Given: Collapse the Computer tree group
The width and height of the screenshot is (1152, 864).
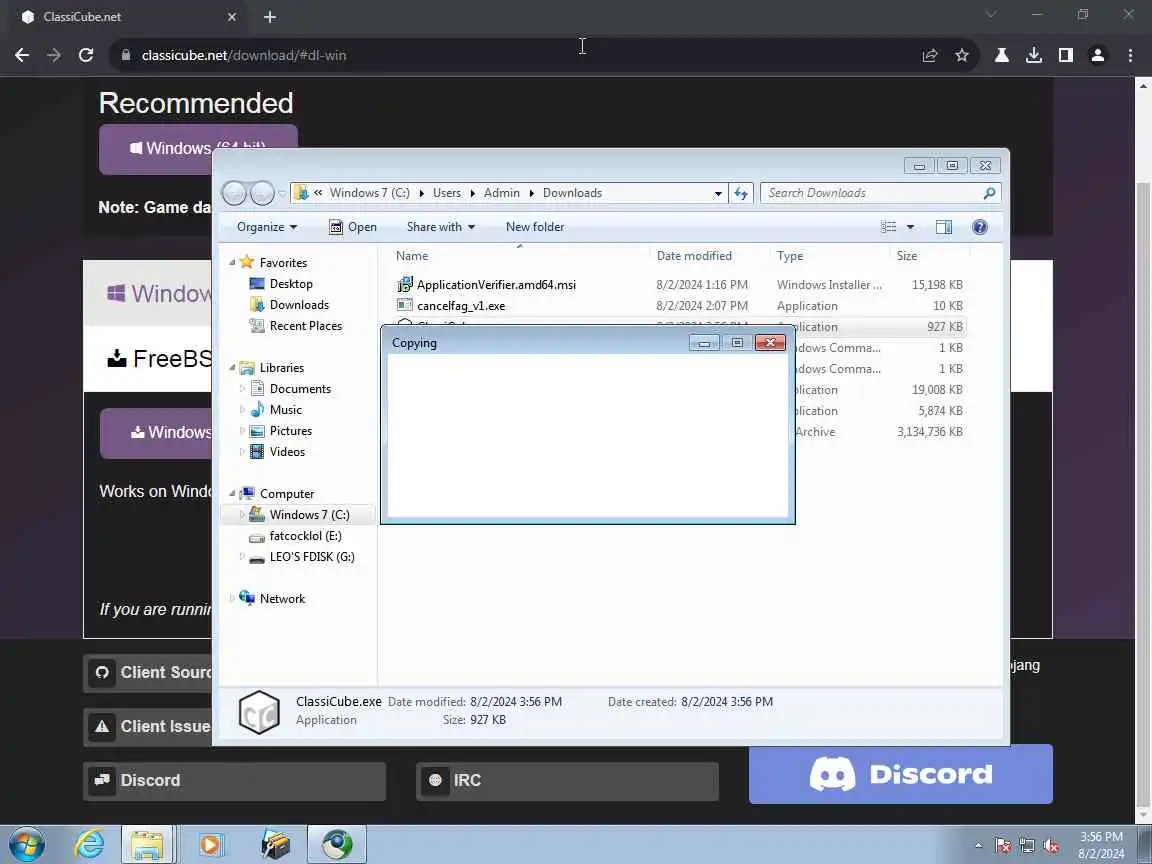Looking at the screenshot, I should click(x=232, y=494).
